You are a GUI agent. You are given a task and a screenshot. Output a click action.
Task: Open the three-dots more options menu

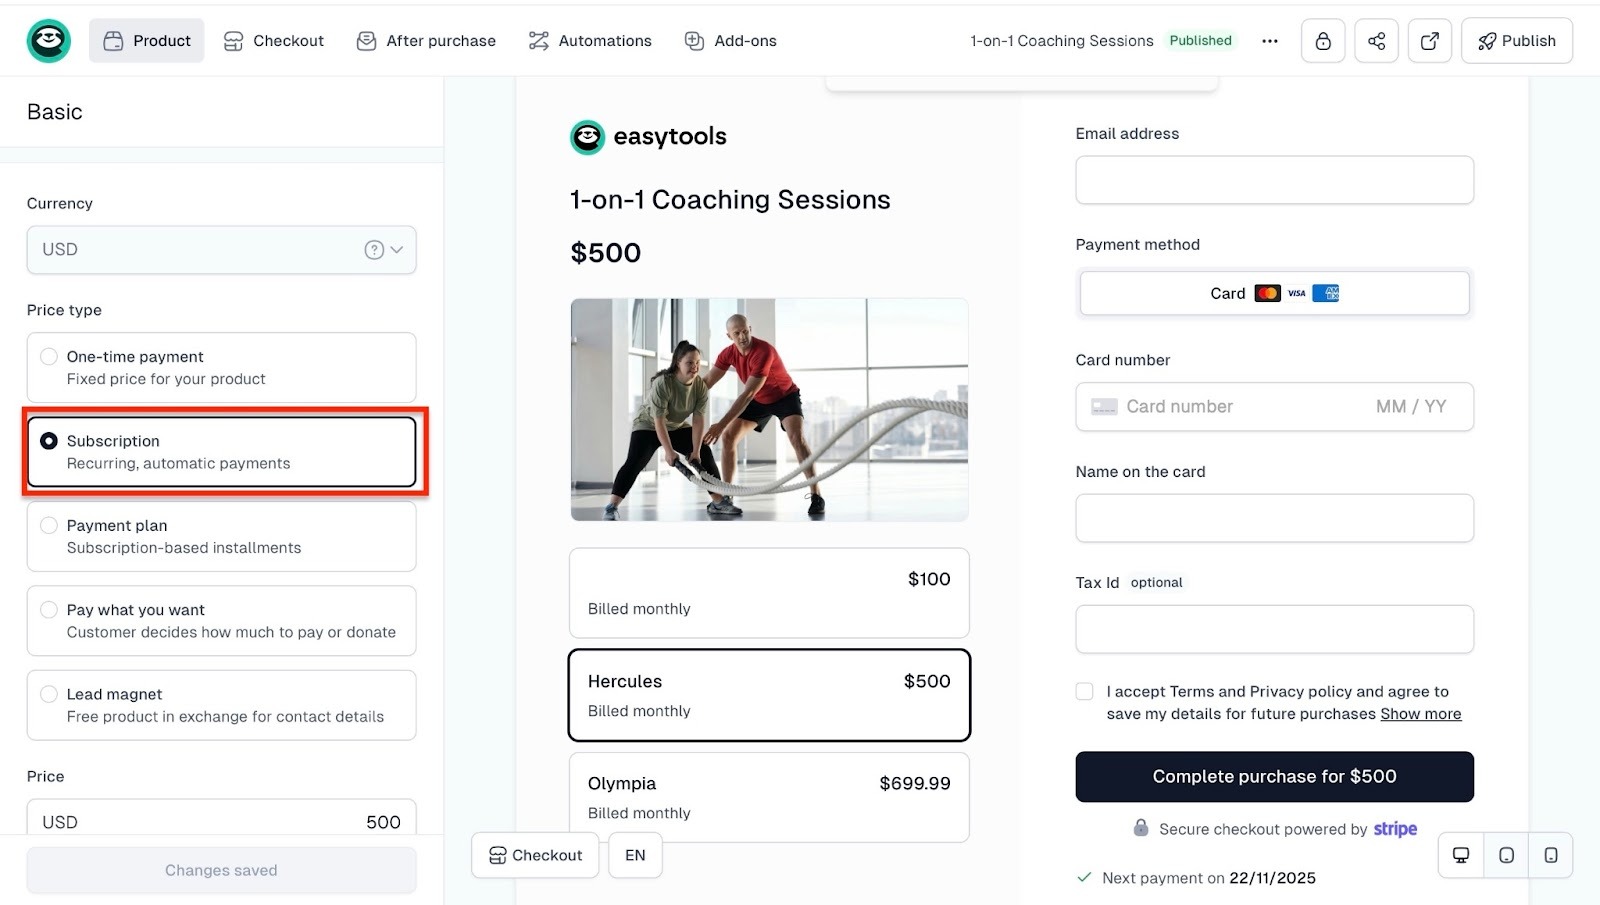[x=1269, y=41]
